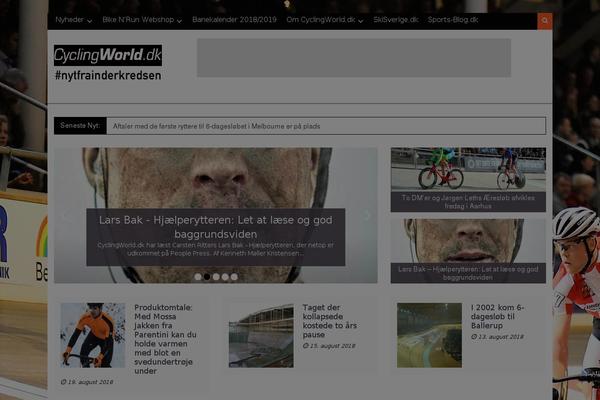
Task: Visit Sports-Blog.dk link in navbar
Action: pos(453,20)
